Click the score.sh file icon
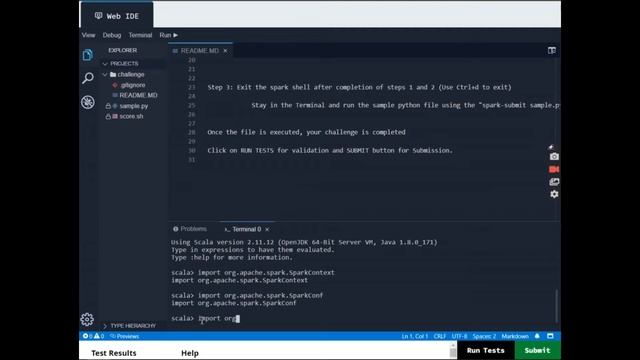This screenshot has height=360, width=640. [115, 116]
